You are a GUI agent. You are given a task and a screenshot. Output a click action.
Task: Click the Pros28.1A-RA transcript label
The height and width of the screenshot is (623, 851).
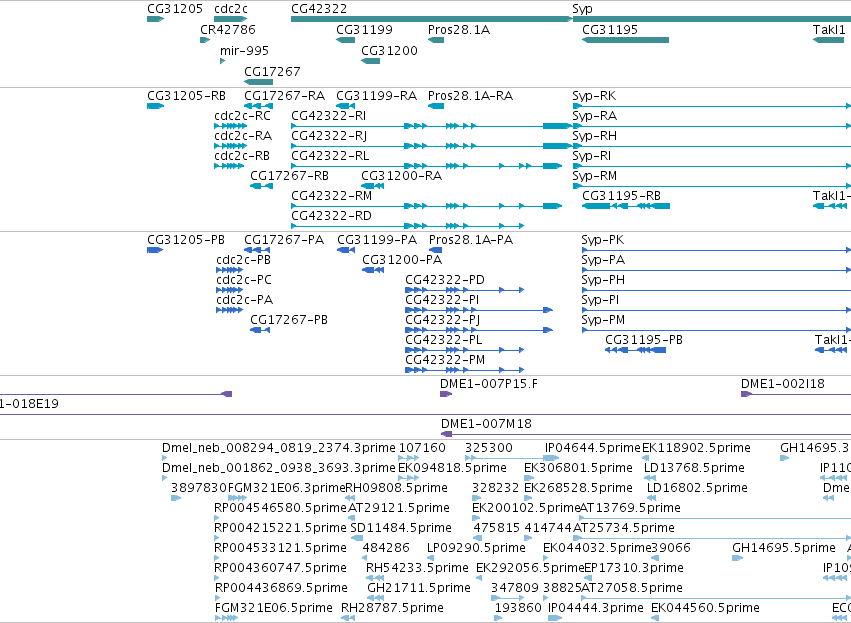(x=471, y=96)
